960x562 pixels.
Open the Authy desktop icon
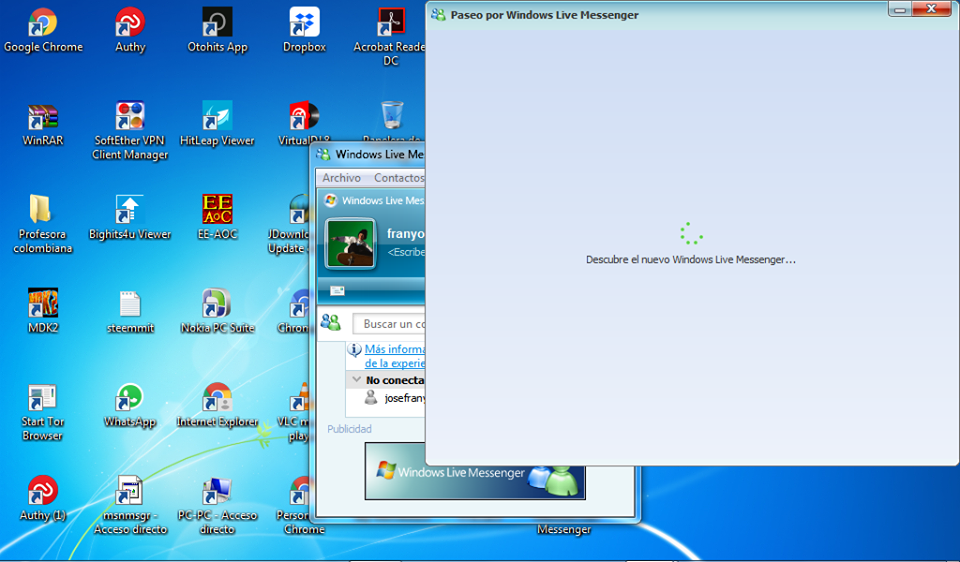130,31
